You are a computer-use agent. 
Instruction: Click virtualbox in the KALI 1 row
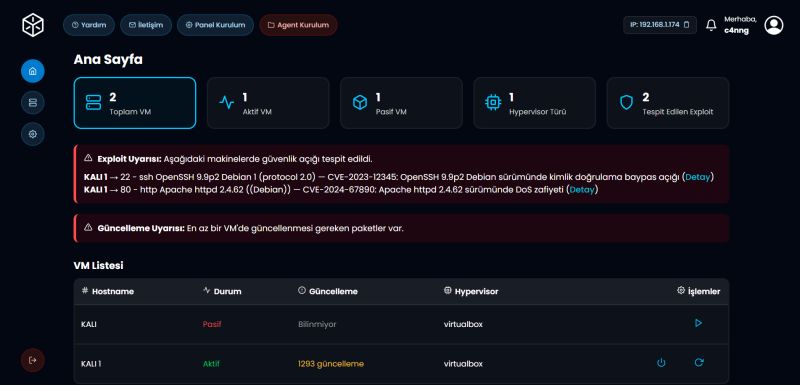coord(463,364)
